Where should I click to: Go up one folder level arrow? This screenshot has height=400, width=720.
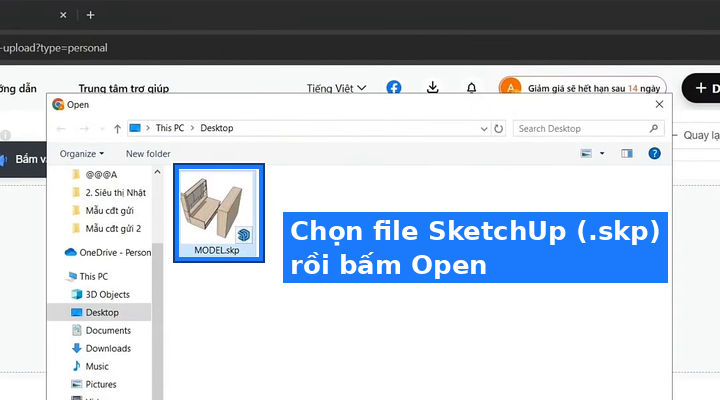point(117,129)
